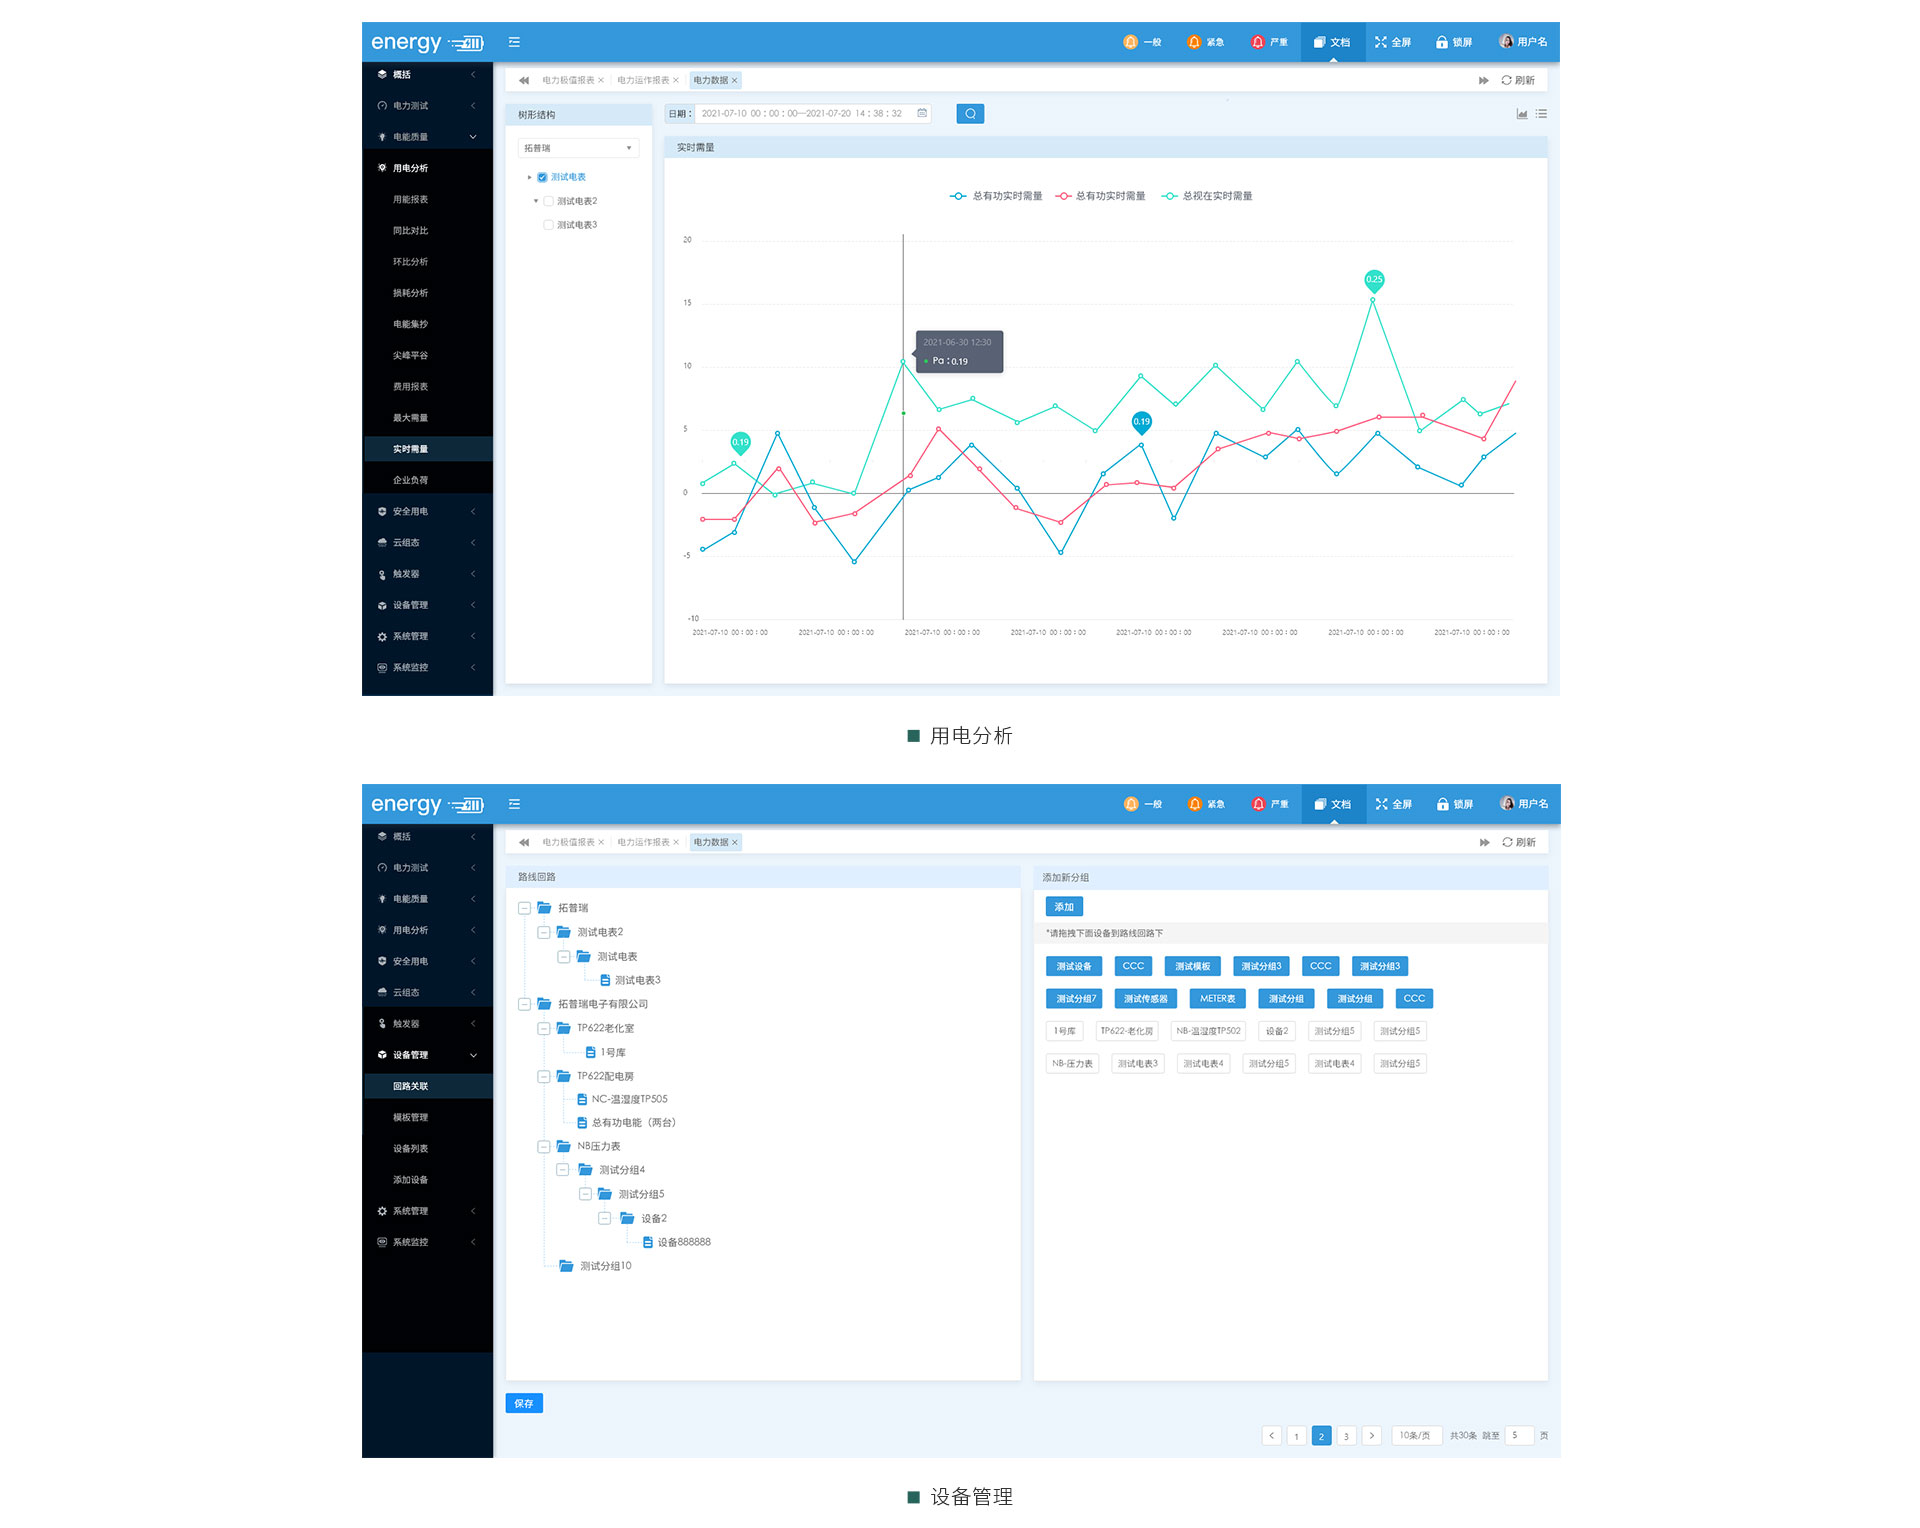
Task: Toggle pink 总有功实时需量 legend marker
Action: [1063, 196]
